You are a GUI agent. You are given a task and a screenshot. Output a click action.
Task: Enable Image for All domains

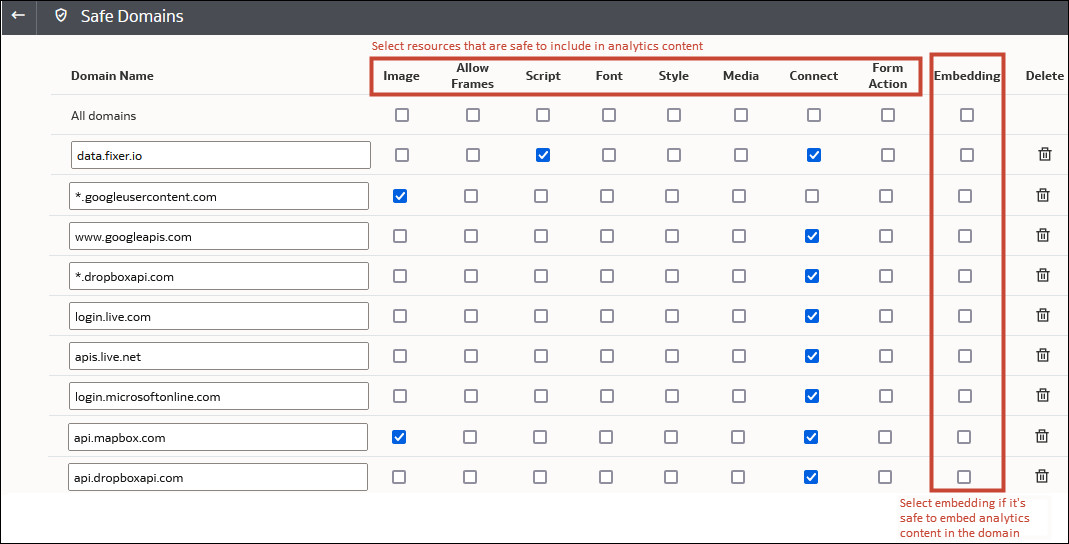point(402,115)
